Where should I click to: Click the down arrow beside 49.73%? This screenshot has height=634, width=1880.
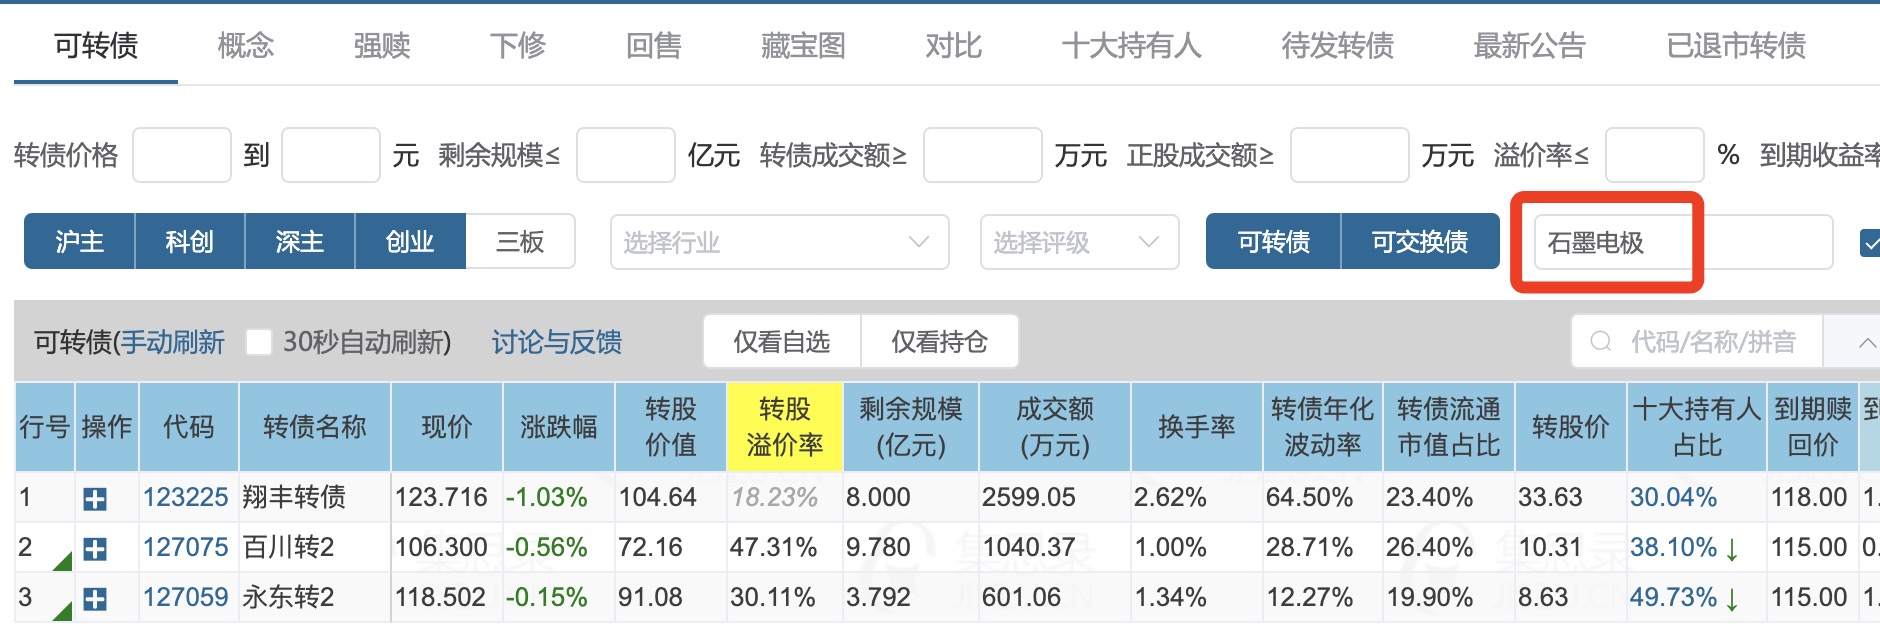1731,599
